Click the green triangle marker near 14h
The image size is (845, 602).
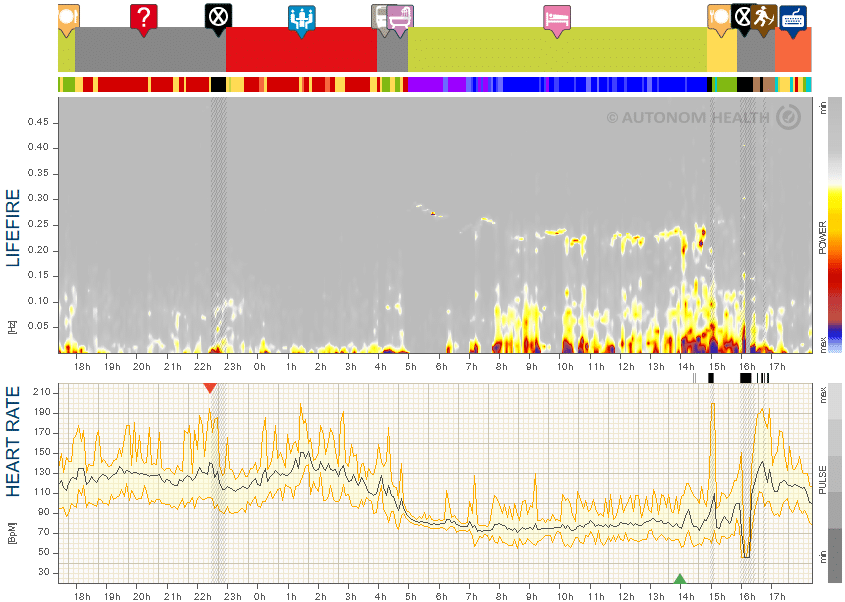tap(680, 579)
